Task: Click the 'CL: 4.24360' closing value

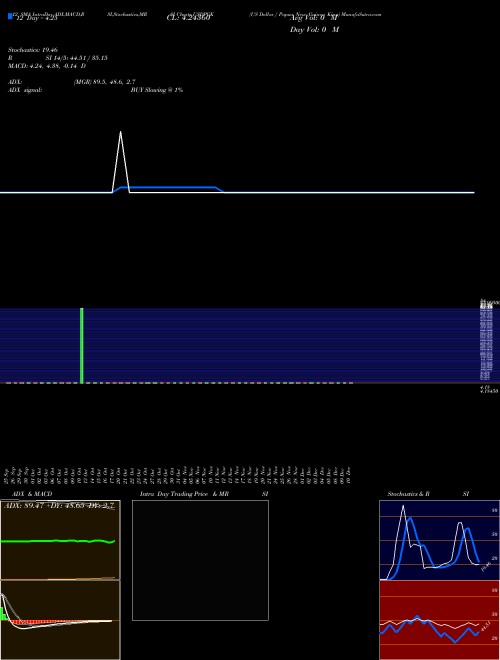Action: (x=188, y=18)
